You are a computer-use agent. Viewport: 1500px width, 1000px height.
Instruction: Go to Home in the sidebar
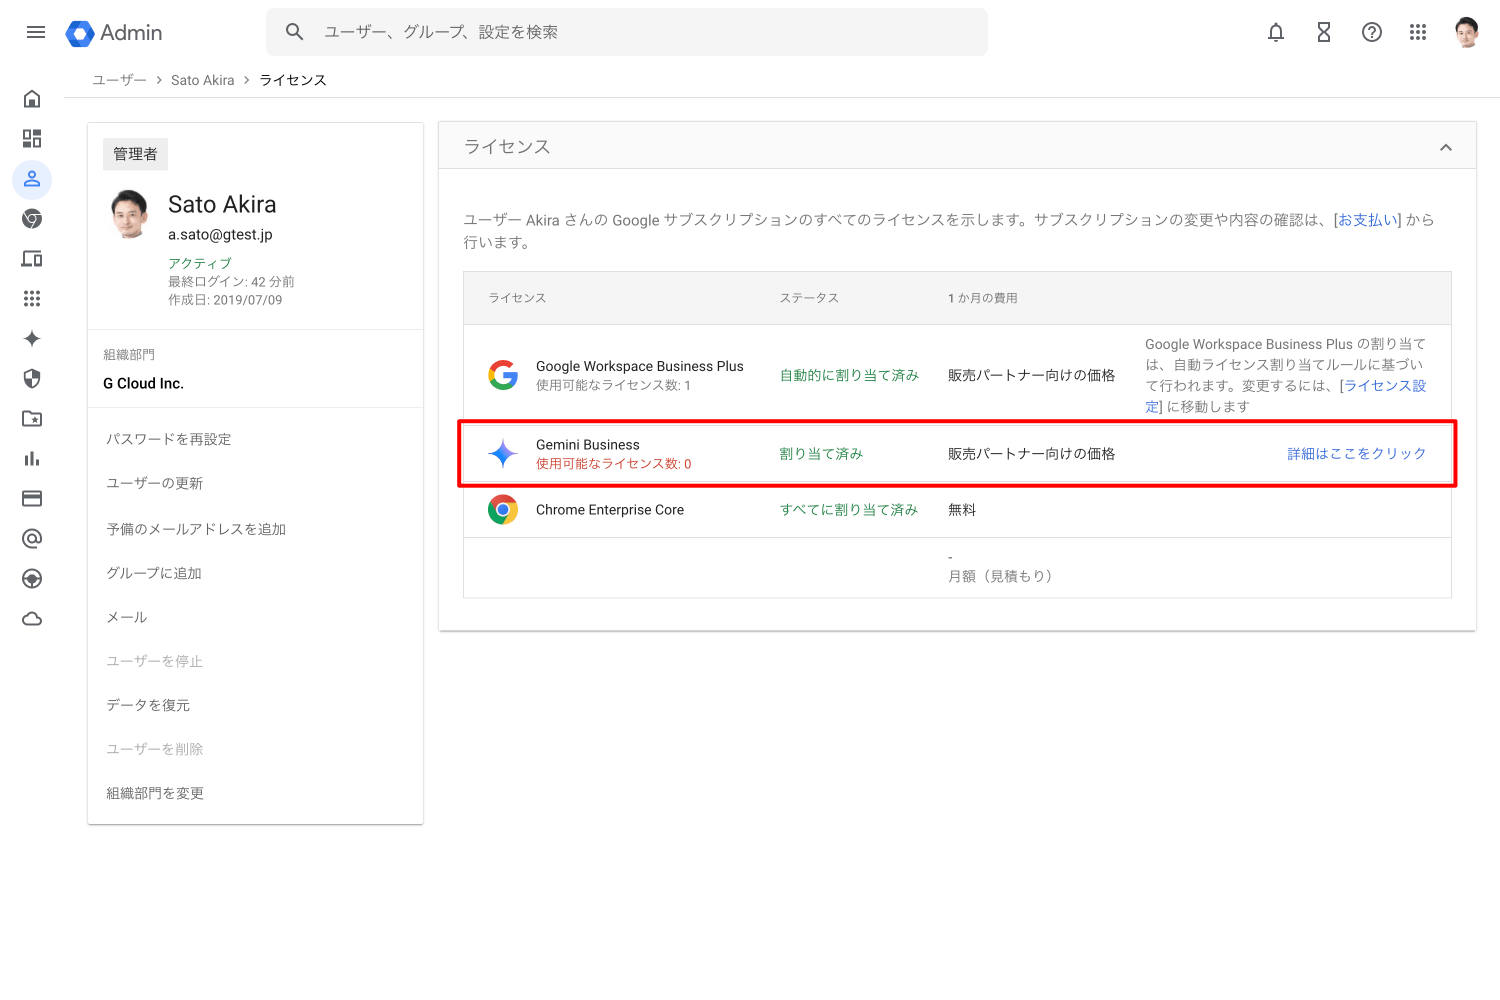pos(32,98)
